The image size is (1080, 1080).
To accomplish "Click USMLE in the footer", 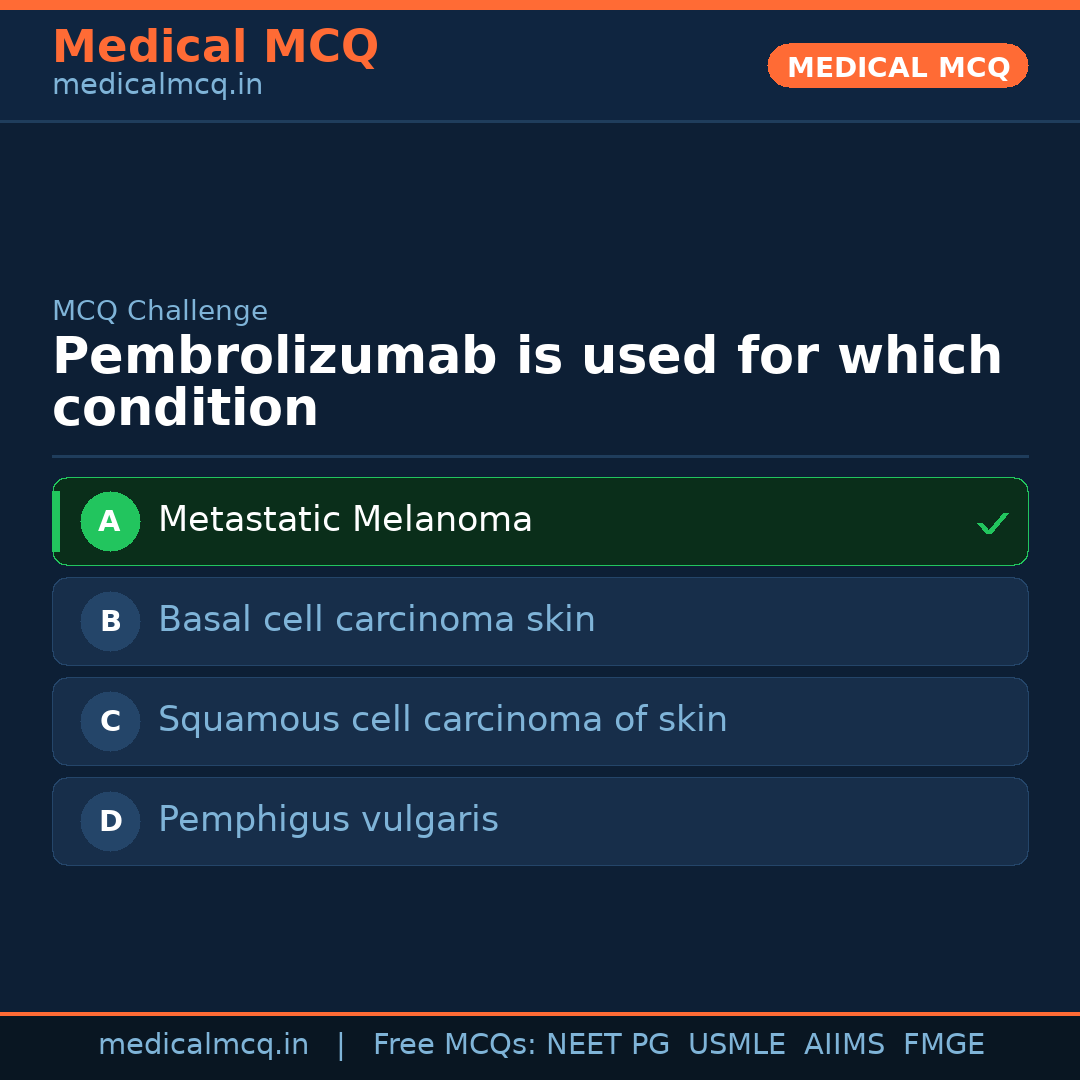I will tap(736, 1045).
